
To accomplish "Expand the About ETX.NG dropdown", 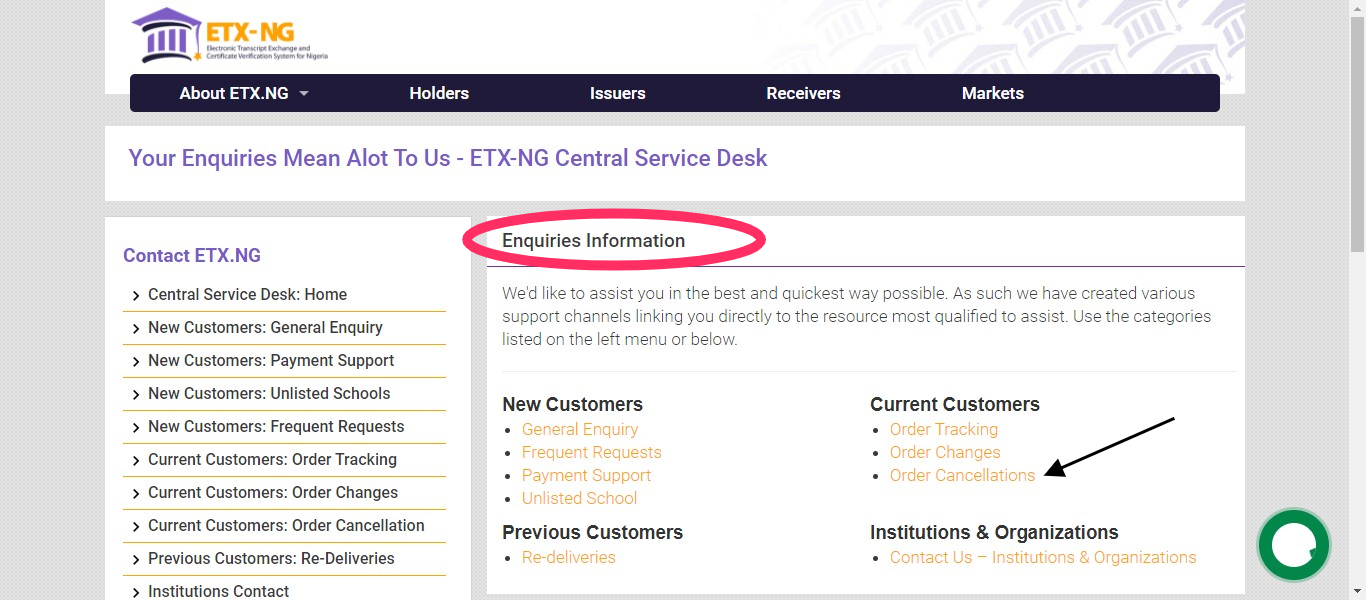I will (x=243, y=93).
